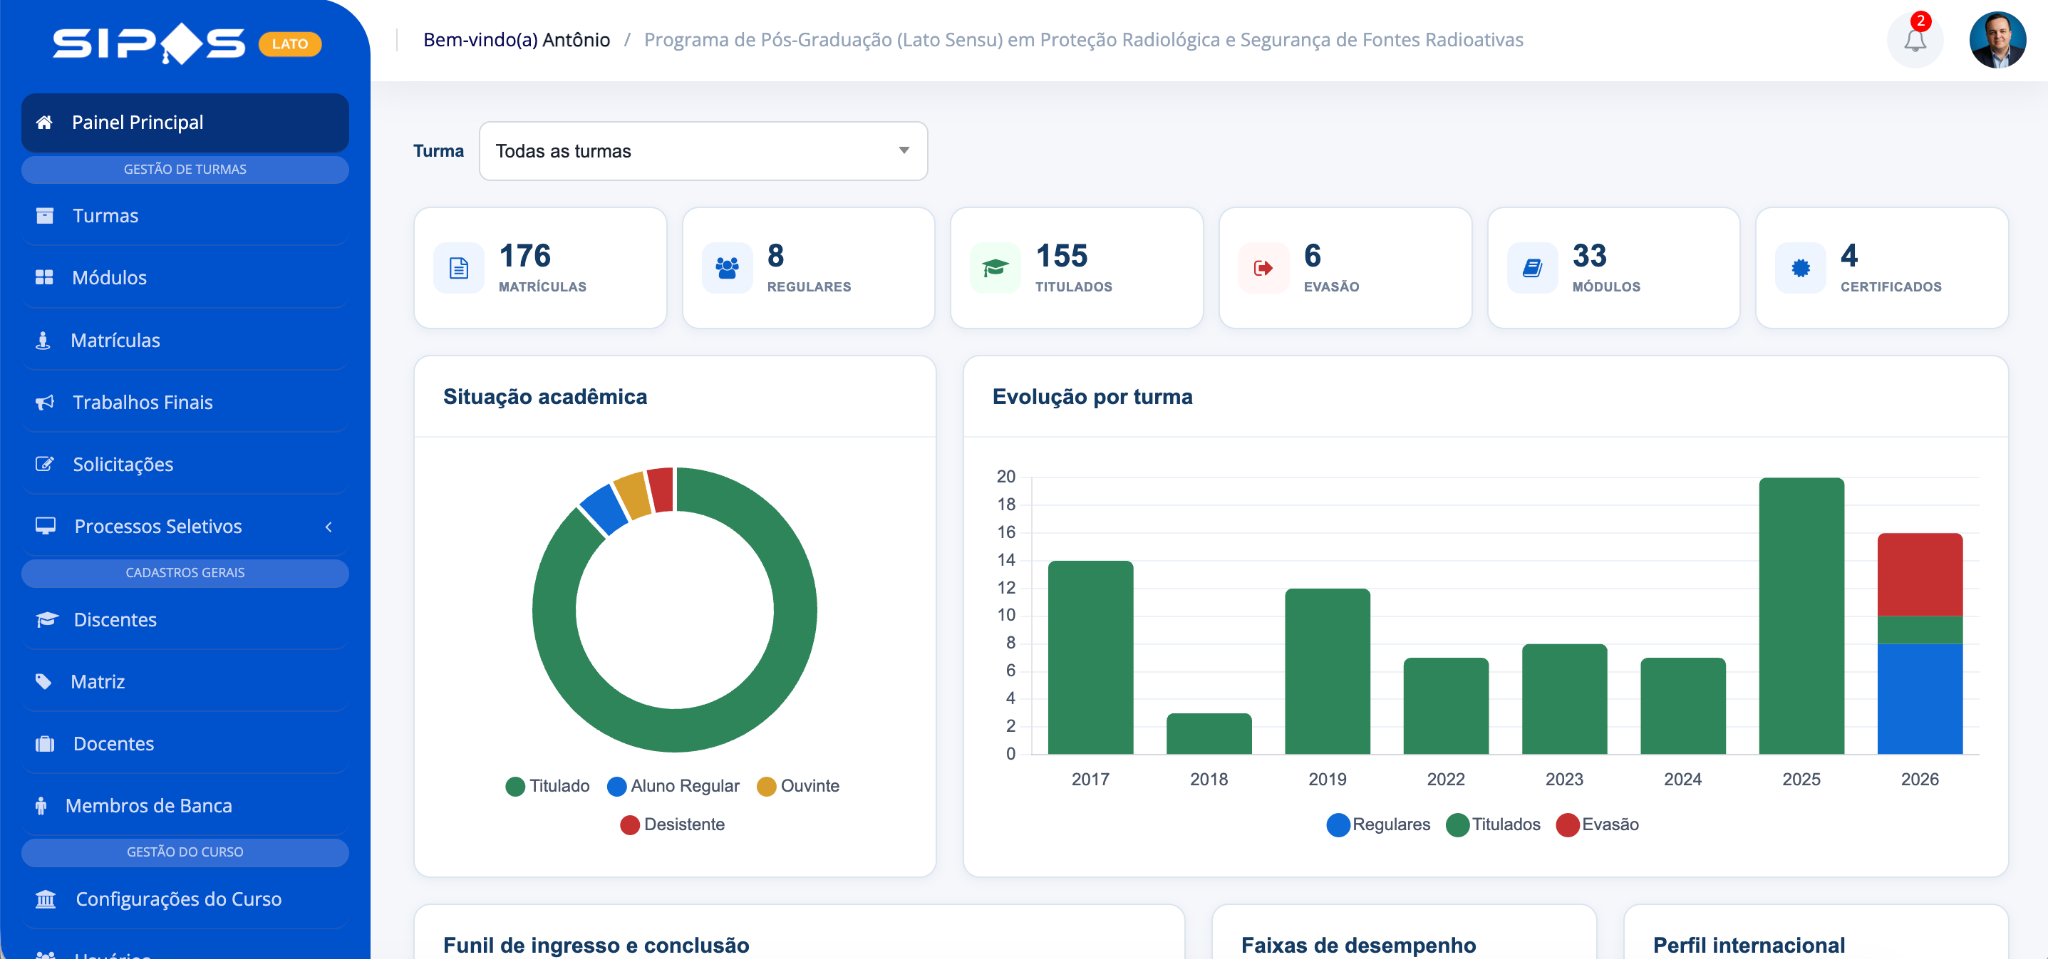Screen dimensions: 2048x959
Task: Click the Matrículas document card icon
Action: click(459, 268)
